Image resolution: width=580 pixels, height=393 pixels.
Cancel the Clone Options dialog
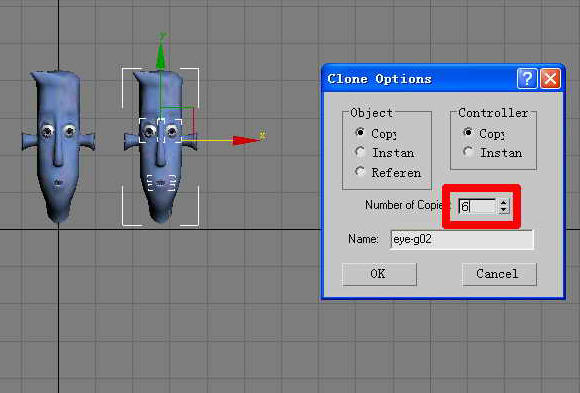click(x=499, y=274)
